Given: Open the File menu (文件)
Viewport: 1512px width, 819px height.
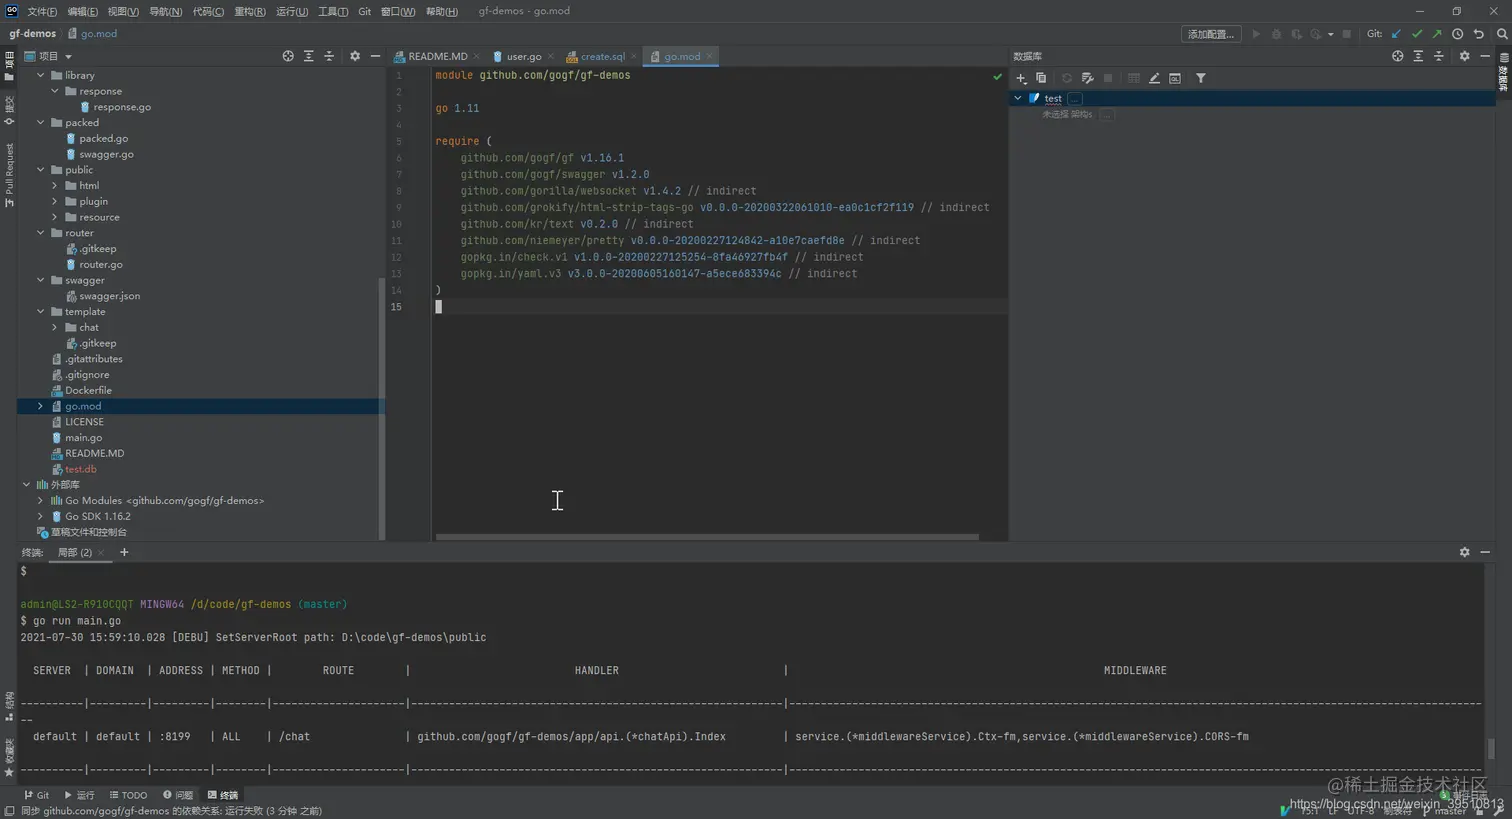Looking at the screenshot, I should pyautogui.click(x=42, y=11).
